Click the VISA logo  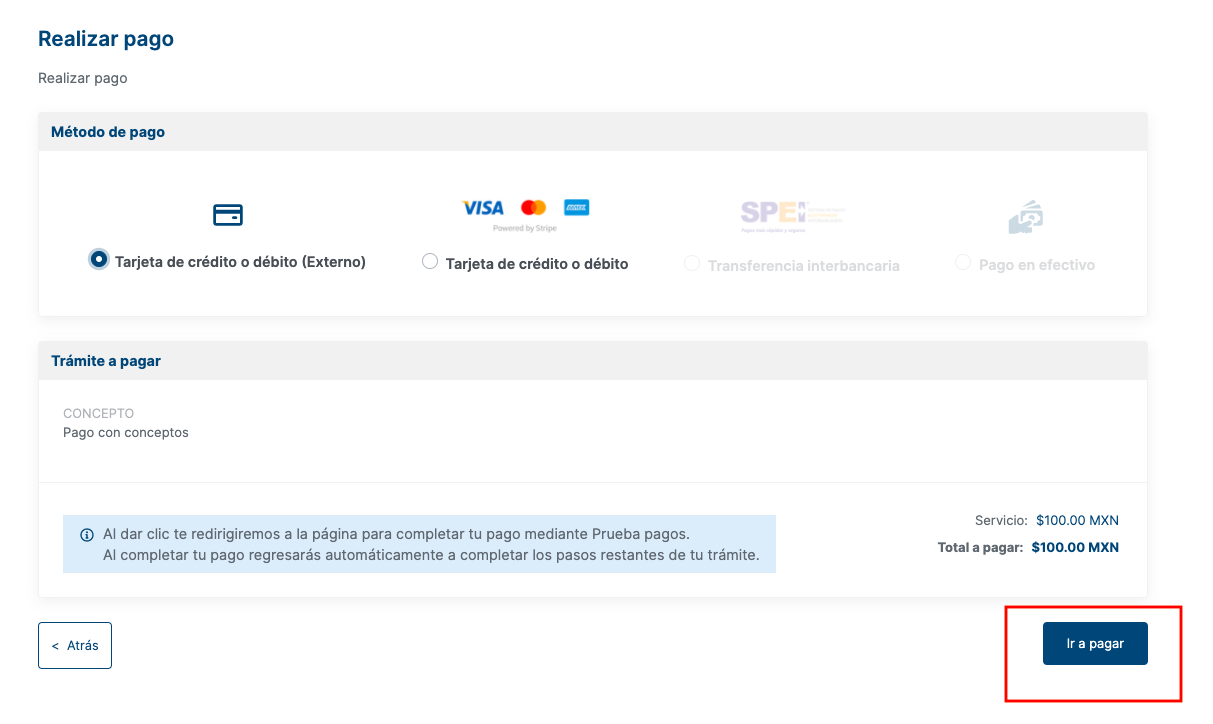(x=483, y=208)
